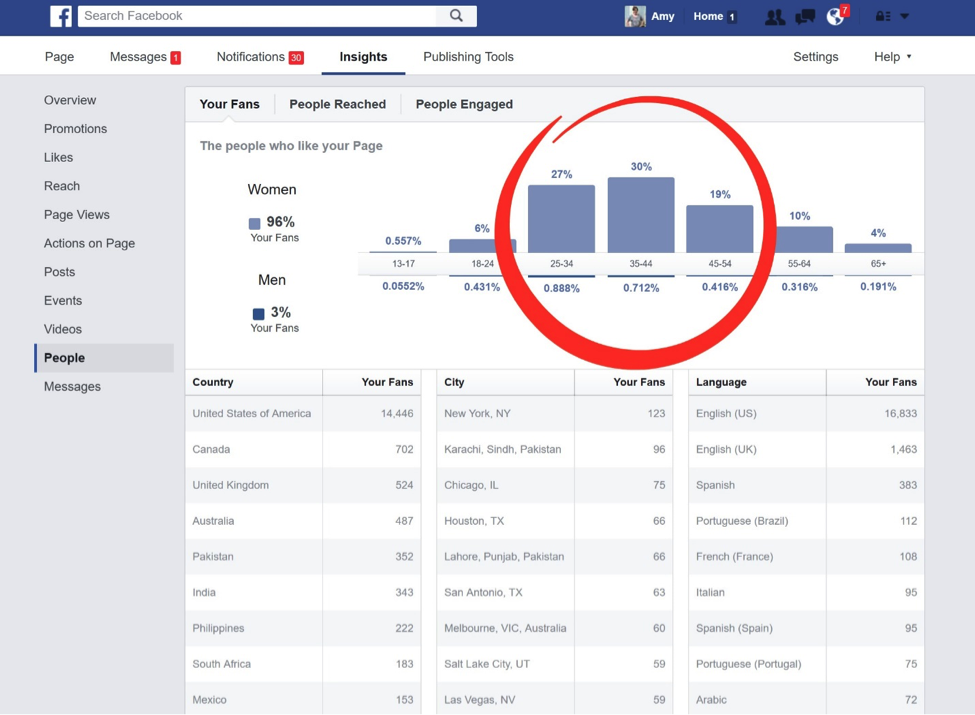Open page Settings
The height and width of the screenshot is (715, 975).
coord(815,57)
